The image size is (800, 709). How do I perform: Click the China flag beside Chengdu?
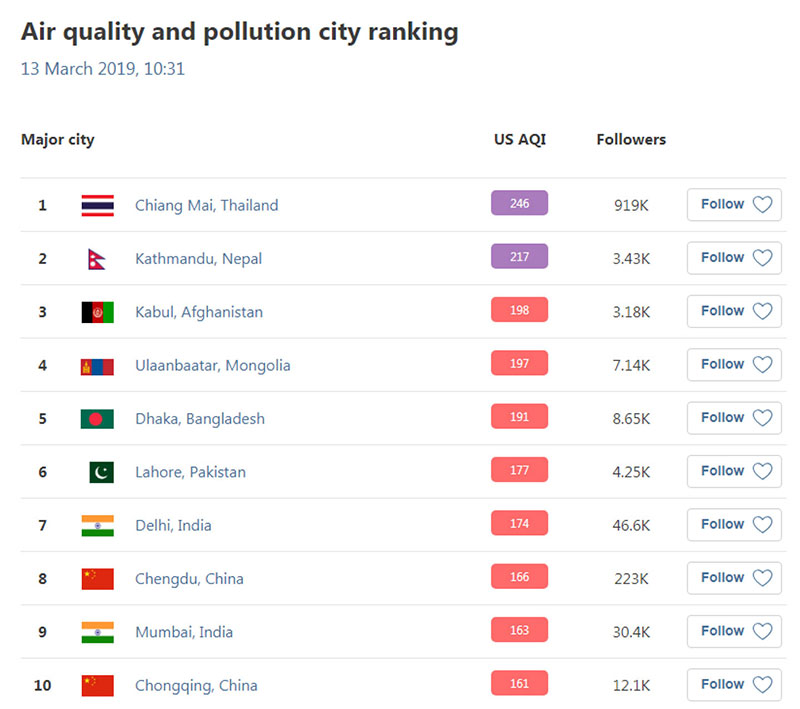(97, 579)
